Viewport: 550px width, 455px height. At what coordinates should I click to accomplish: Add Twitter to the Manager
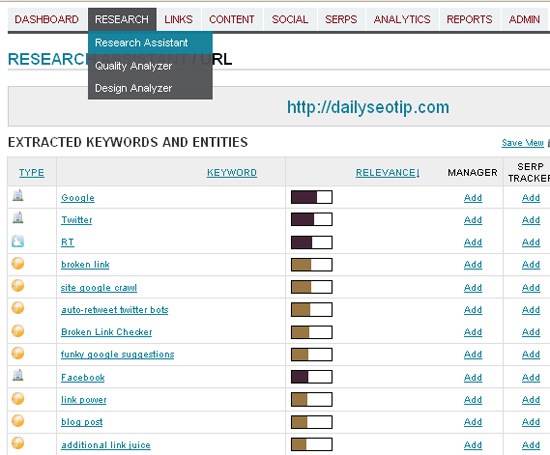click(473, 220)
